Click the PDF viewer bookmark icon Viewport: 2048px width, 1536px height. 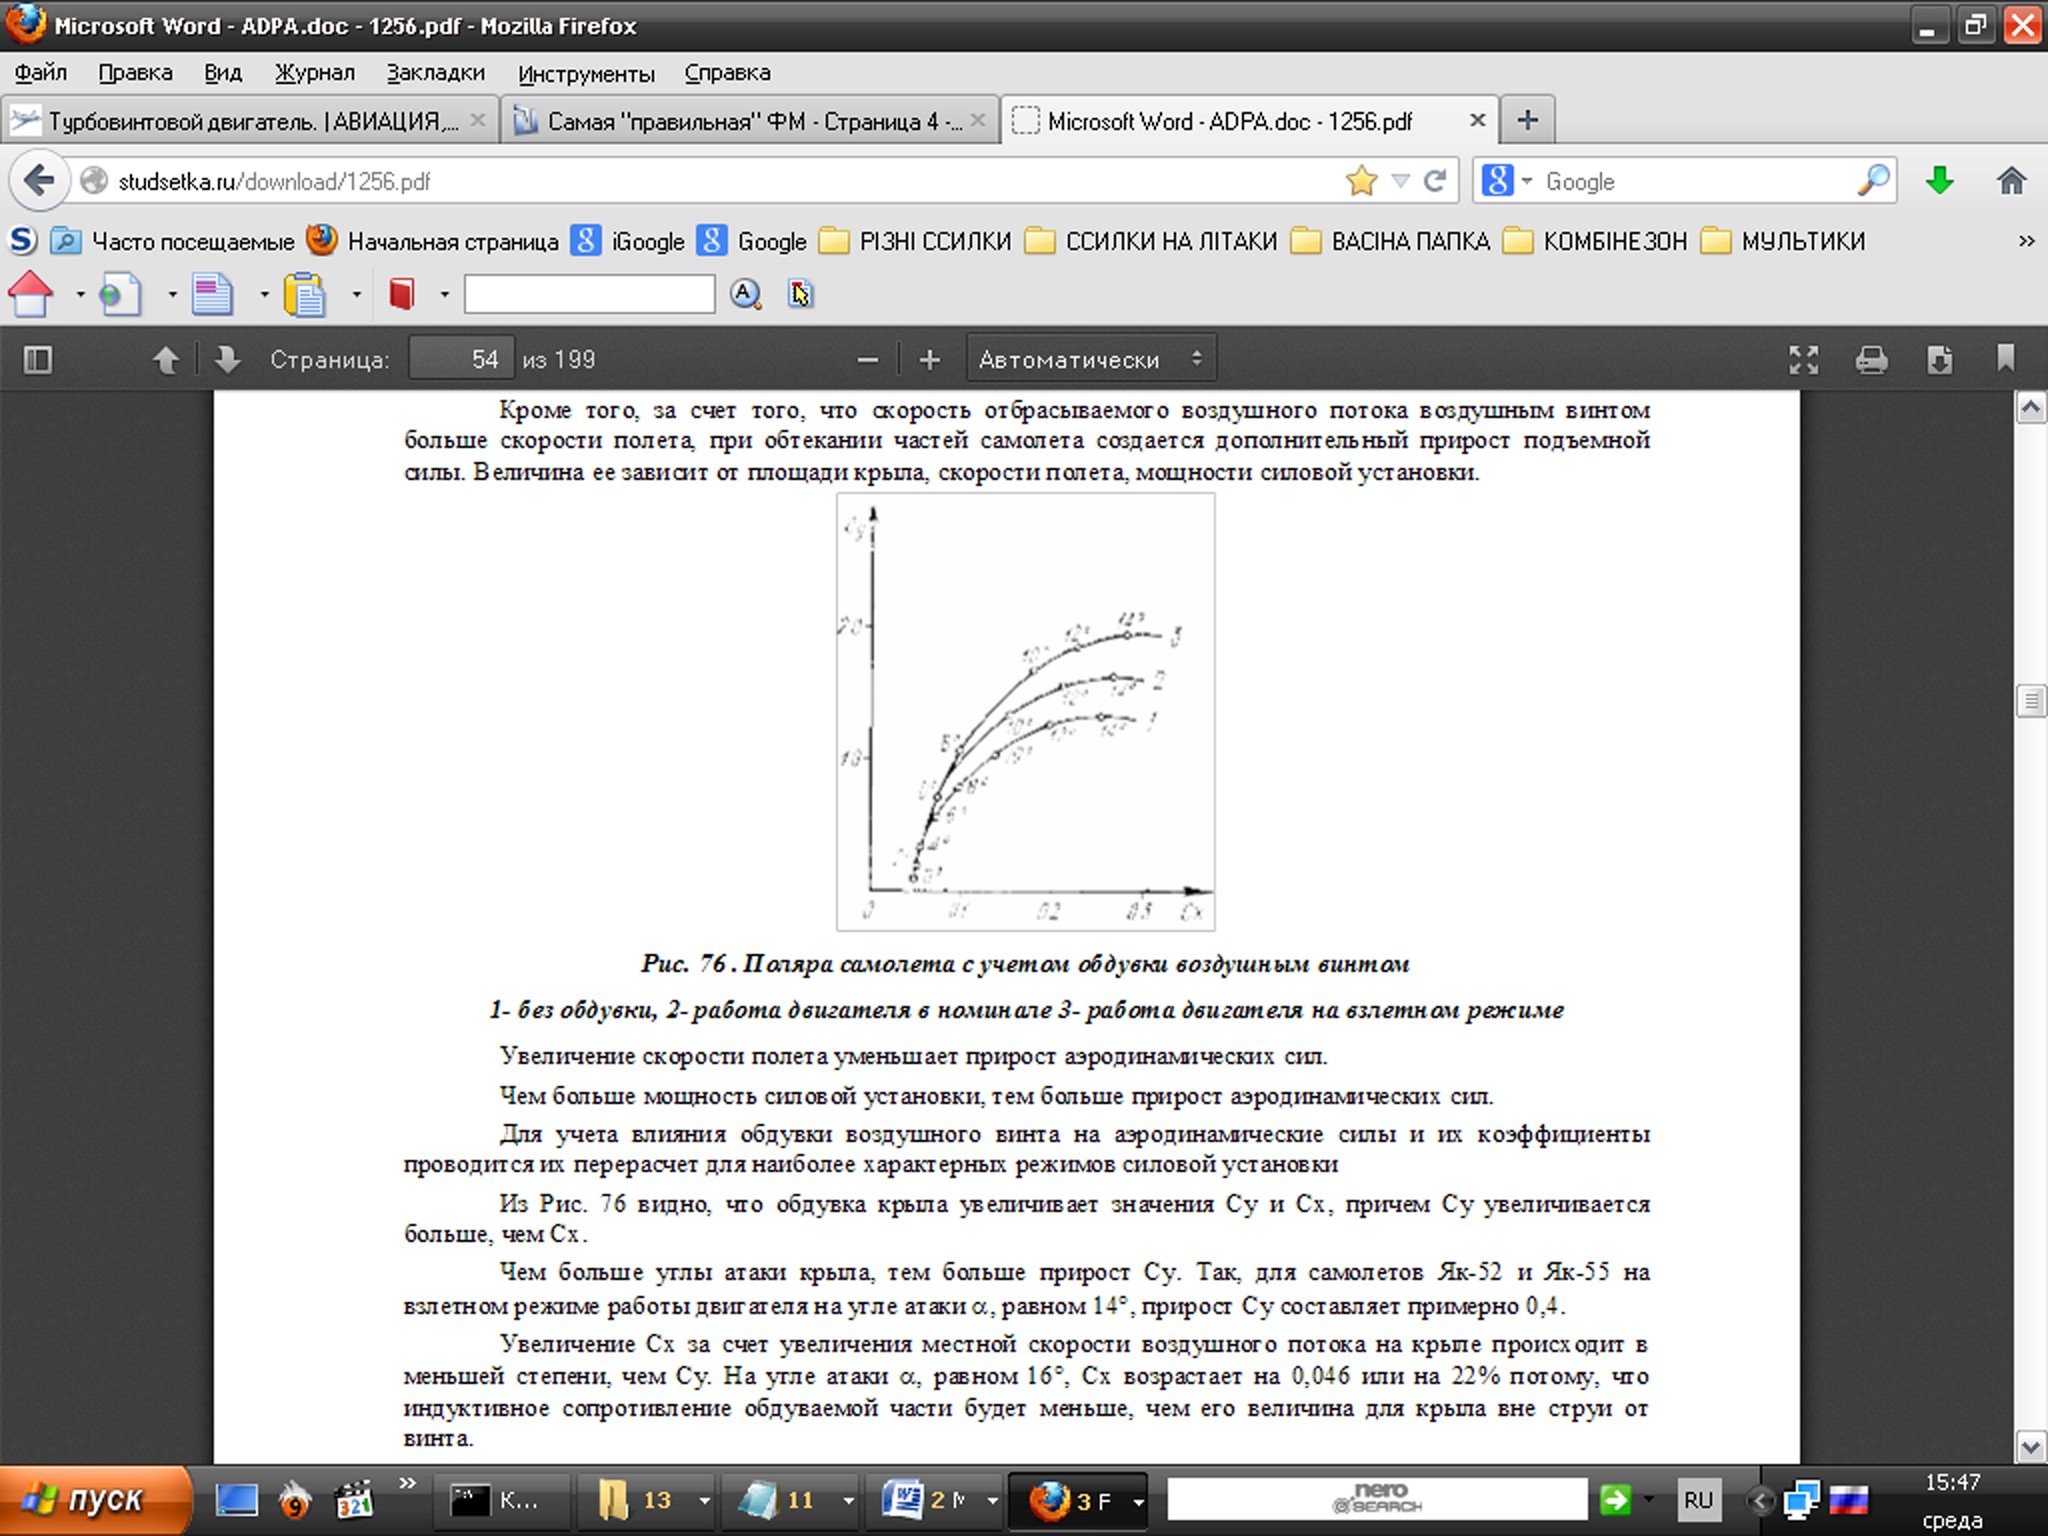tap(2005, 358)
